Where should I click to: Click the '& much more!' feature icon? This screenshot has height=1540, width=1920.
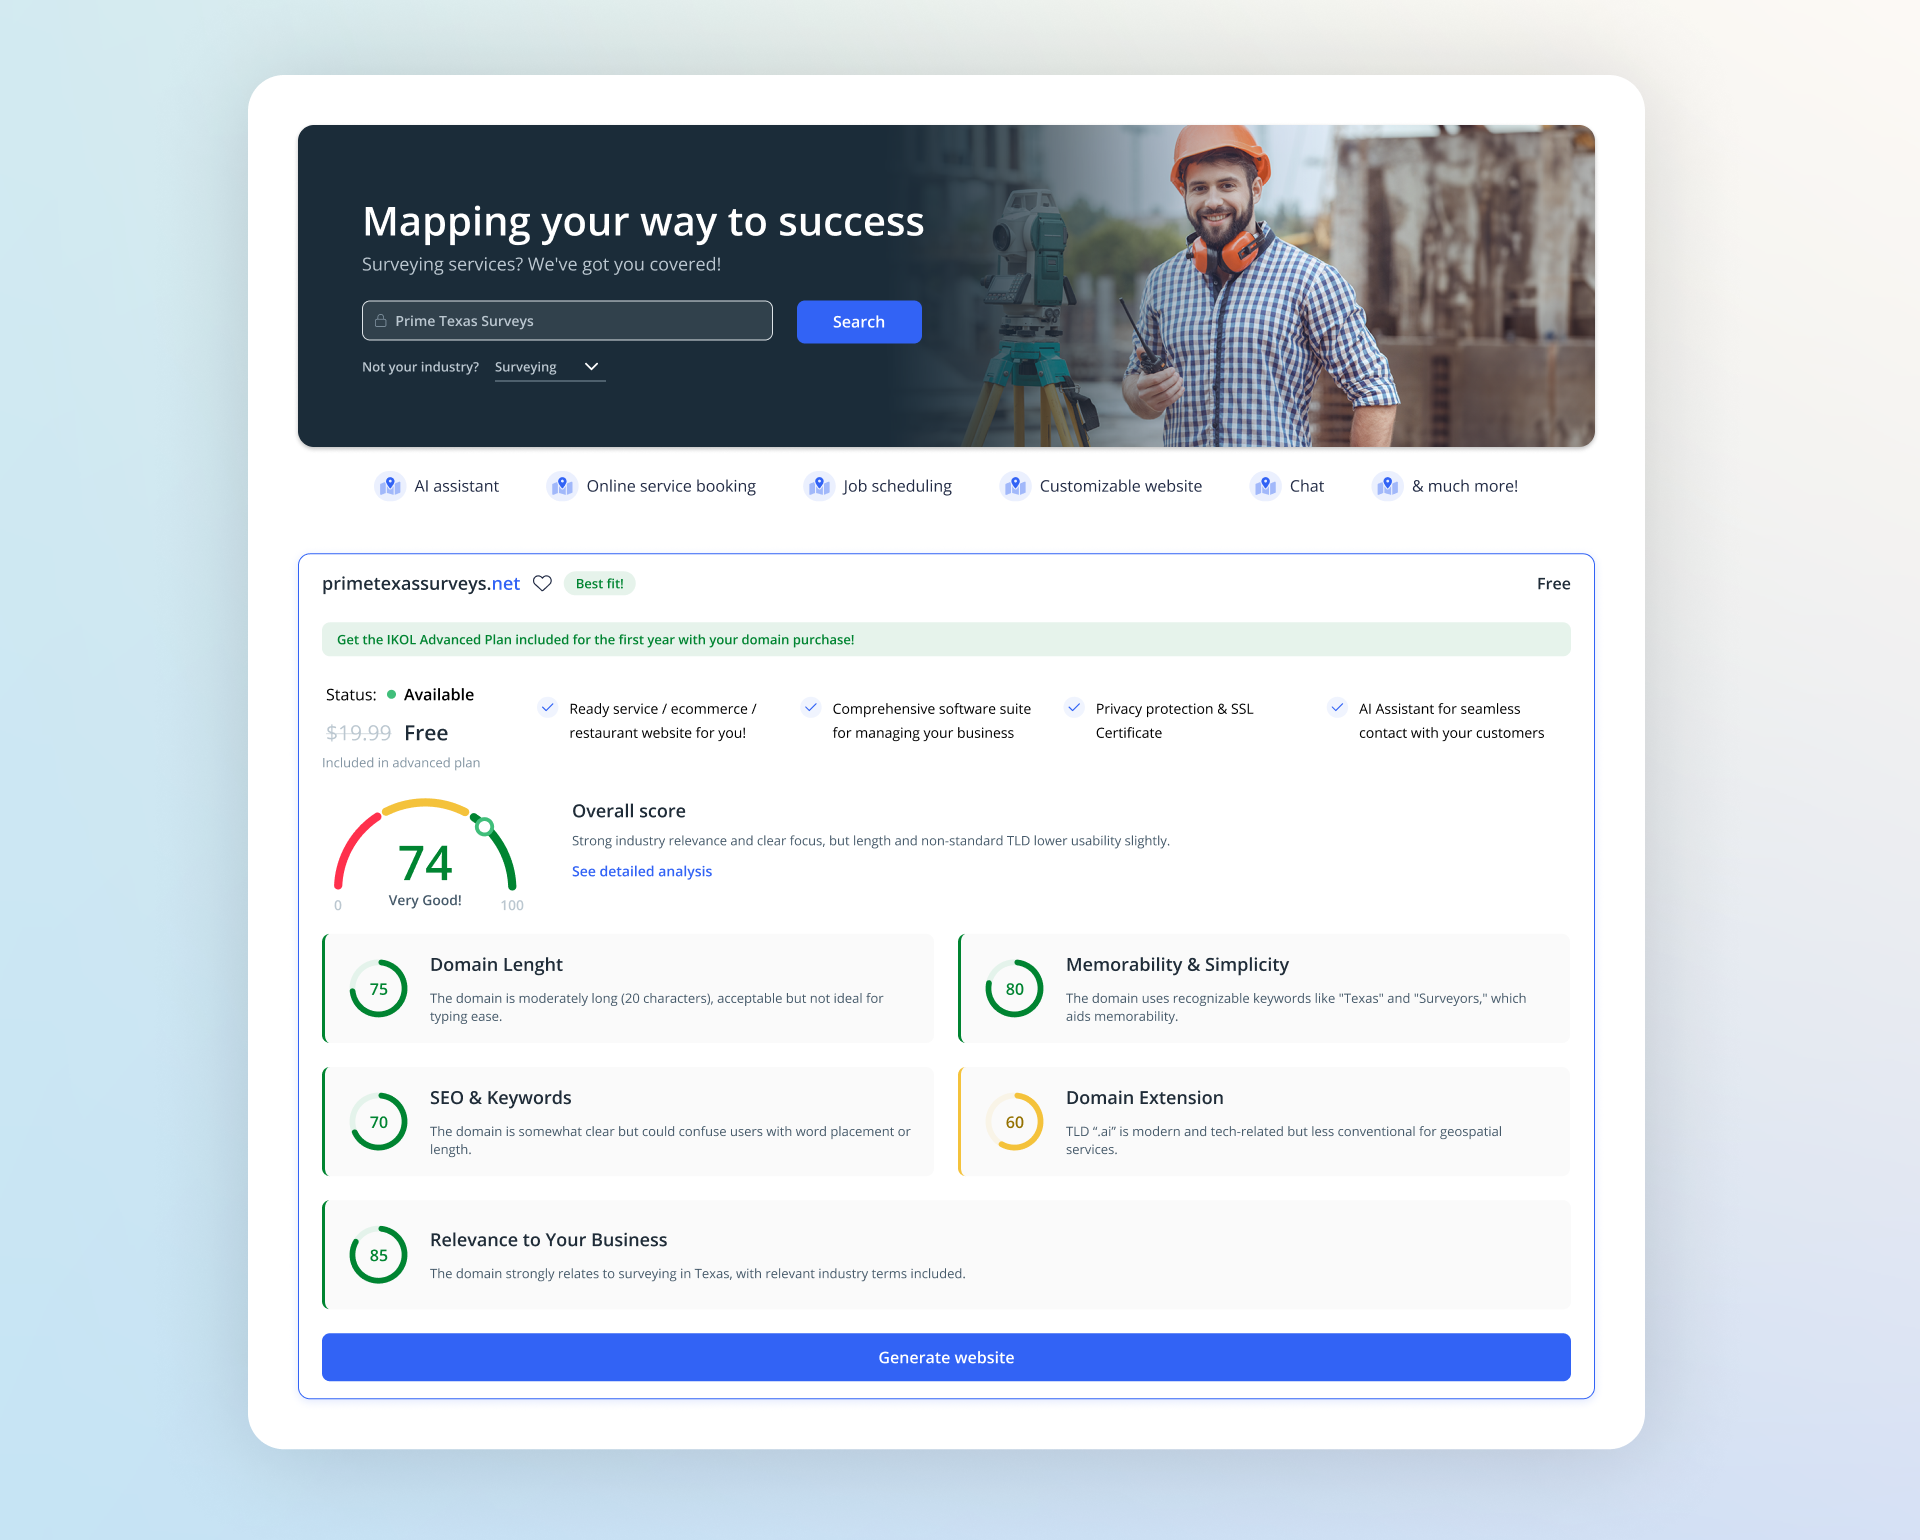(1387, 486)
